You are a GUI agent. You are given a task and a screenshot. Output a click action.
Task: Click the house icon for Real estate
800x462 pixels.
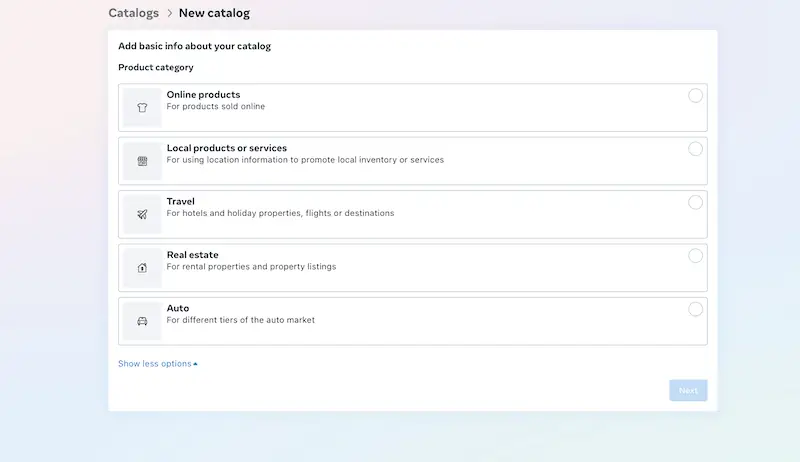tap(142, 268)
